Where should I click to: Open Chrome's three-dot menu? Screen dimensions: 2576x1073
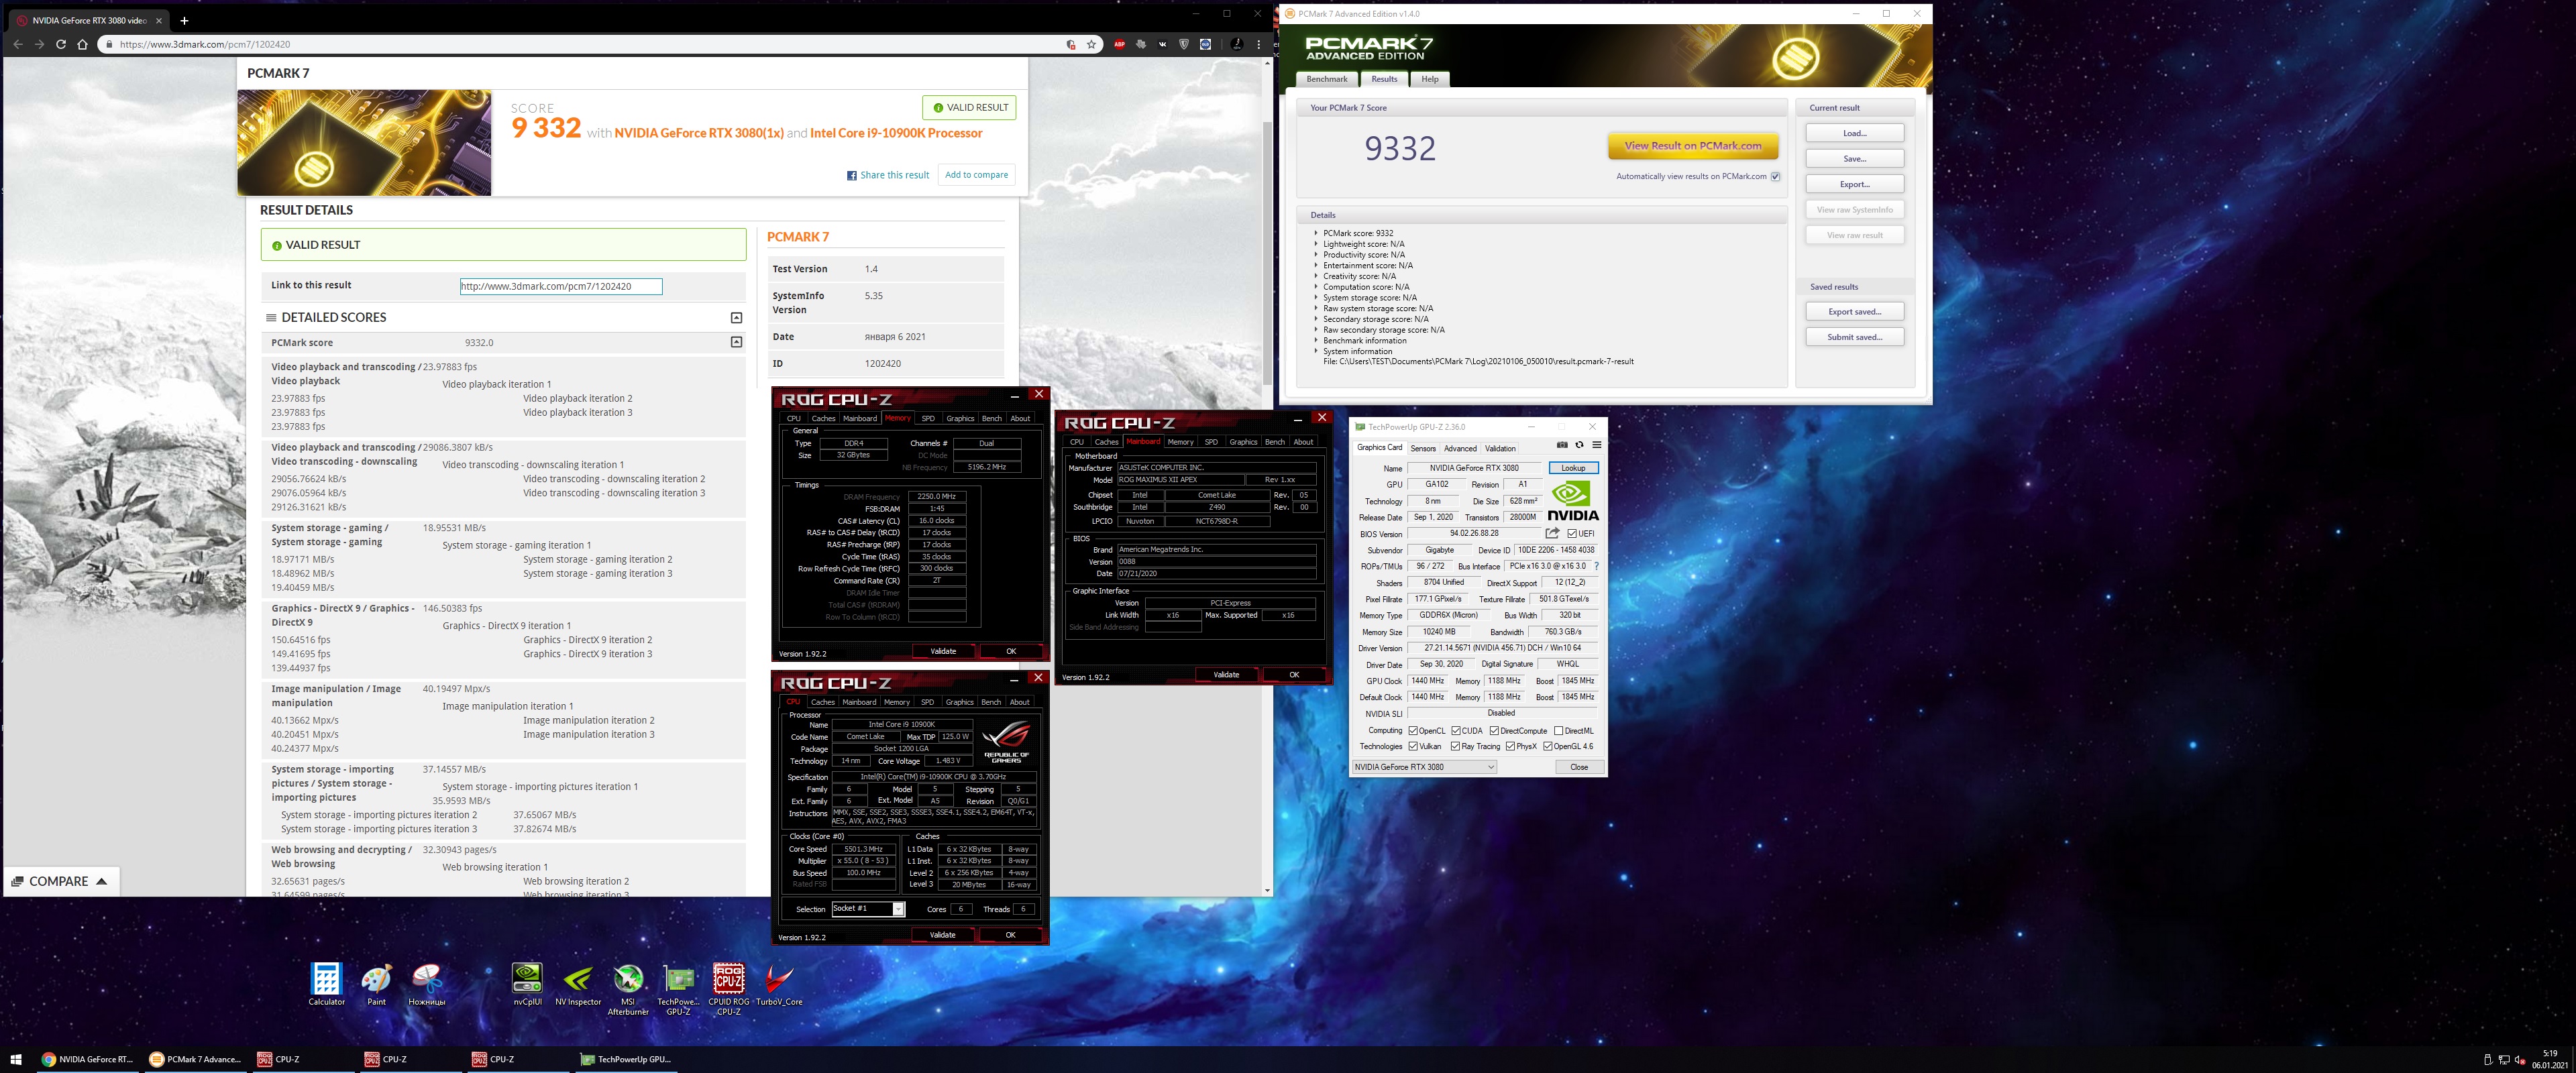point(1259,44)
